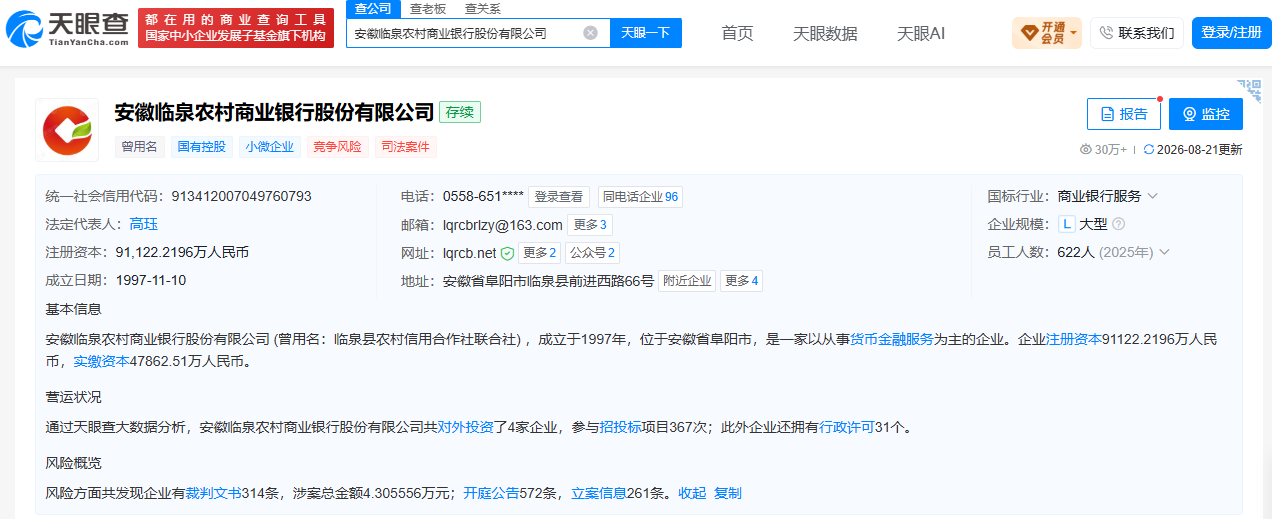Click the 曾用名 tag

click(x=140, y=147)
